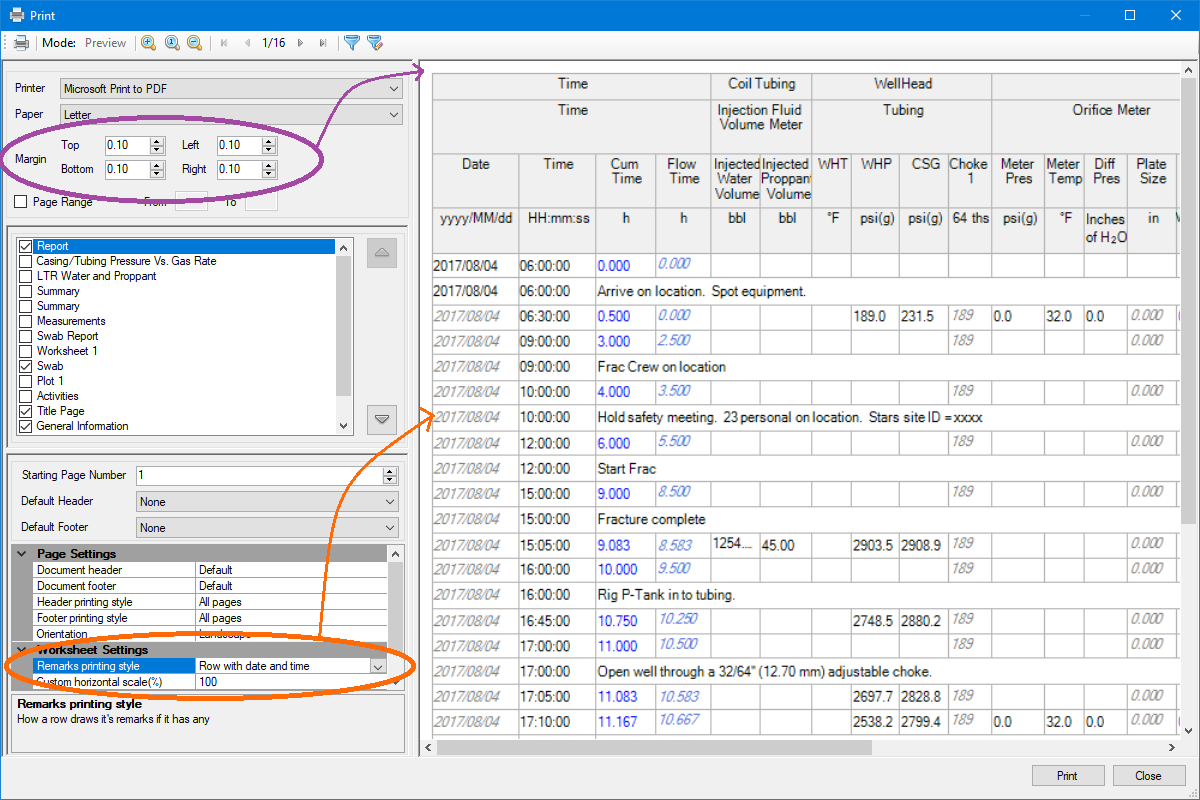This screenshot has height=800, width=1200.
Task: Click the 'Start Frac' remark row
Action: [x=626, y=469]
